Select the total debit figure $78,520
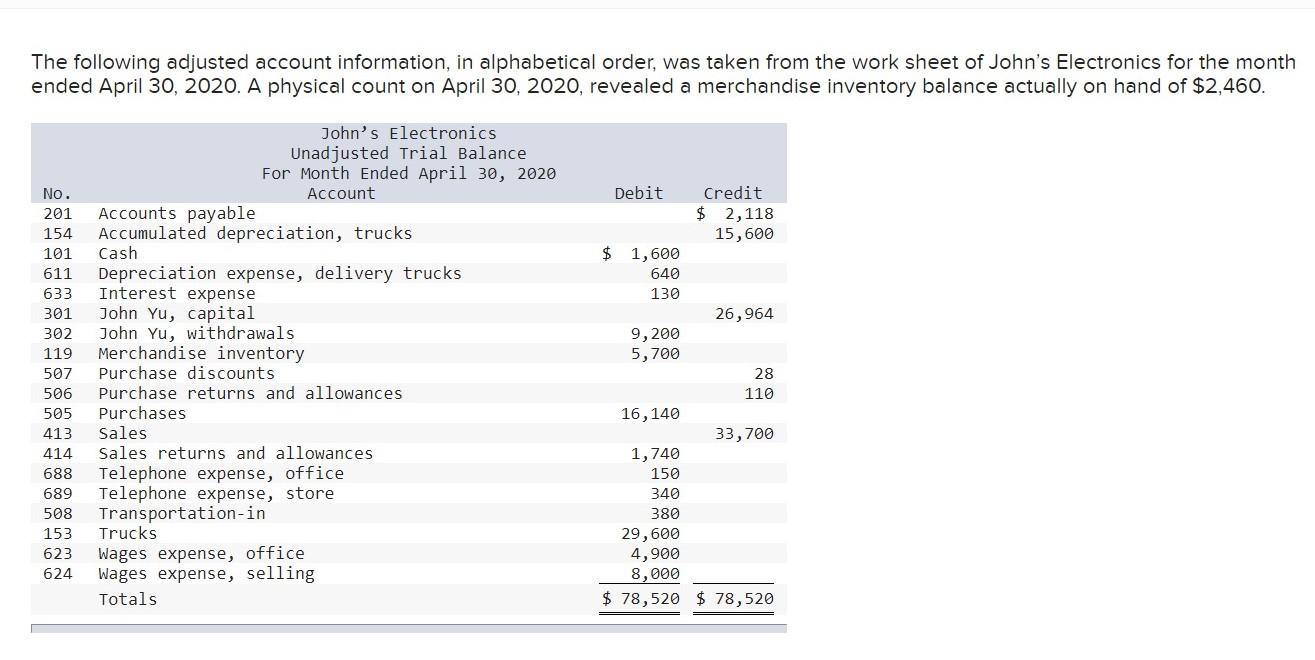The height and width of the screenshot is (660, 1315). pyautogui.click(x=641, y=599)
